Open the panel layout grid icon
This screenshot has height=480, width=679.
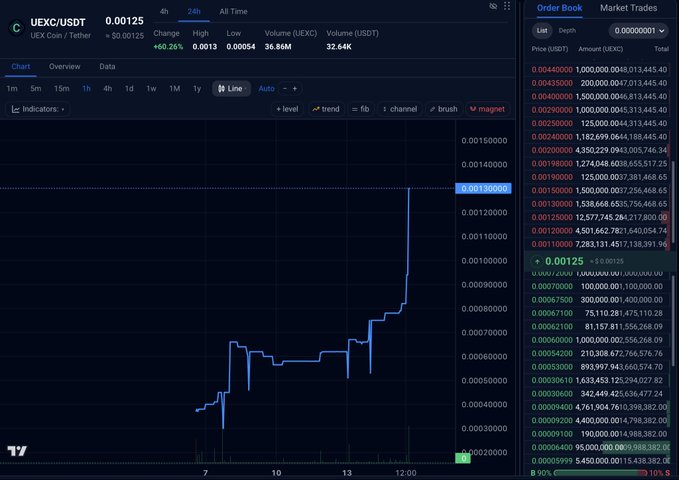[507, 6]
